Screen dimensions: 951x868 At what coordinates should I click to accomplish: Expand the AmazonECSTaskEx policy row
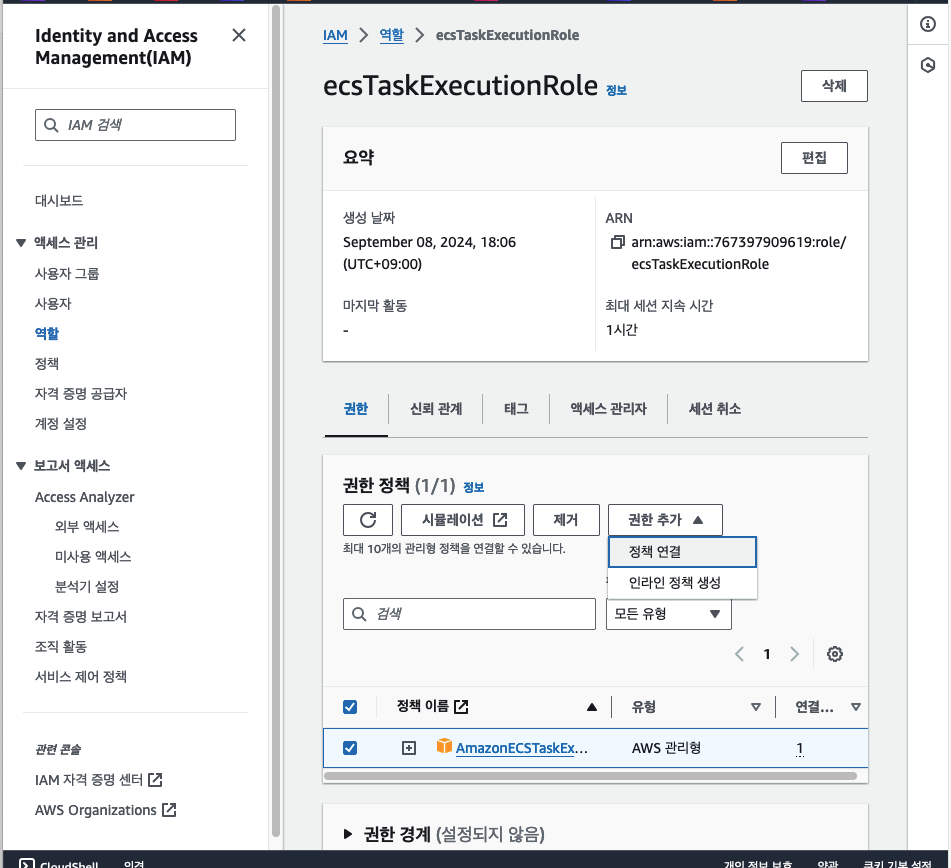tap(409, 748)
